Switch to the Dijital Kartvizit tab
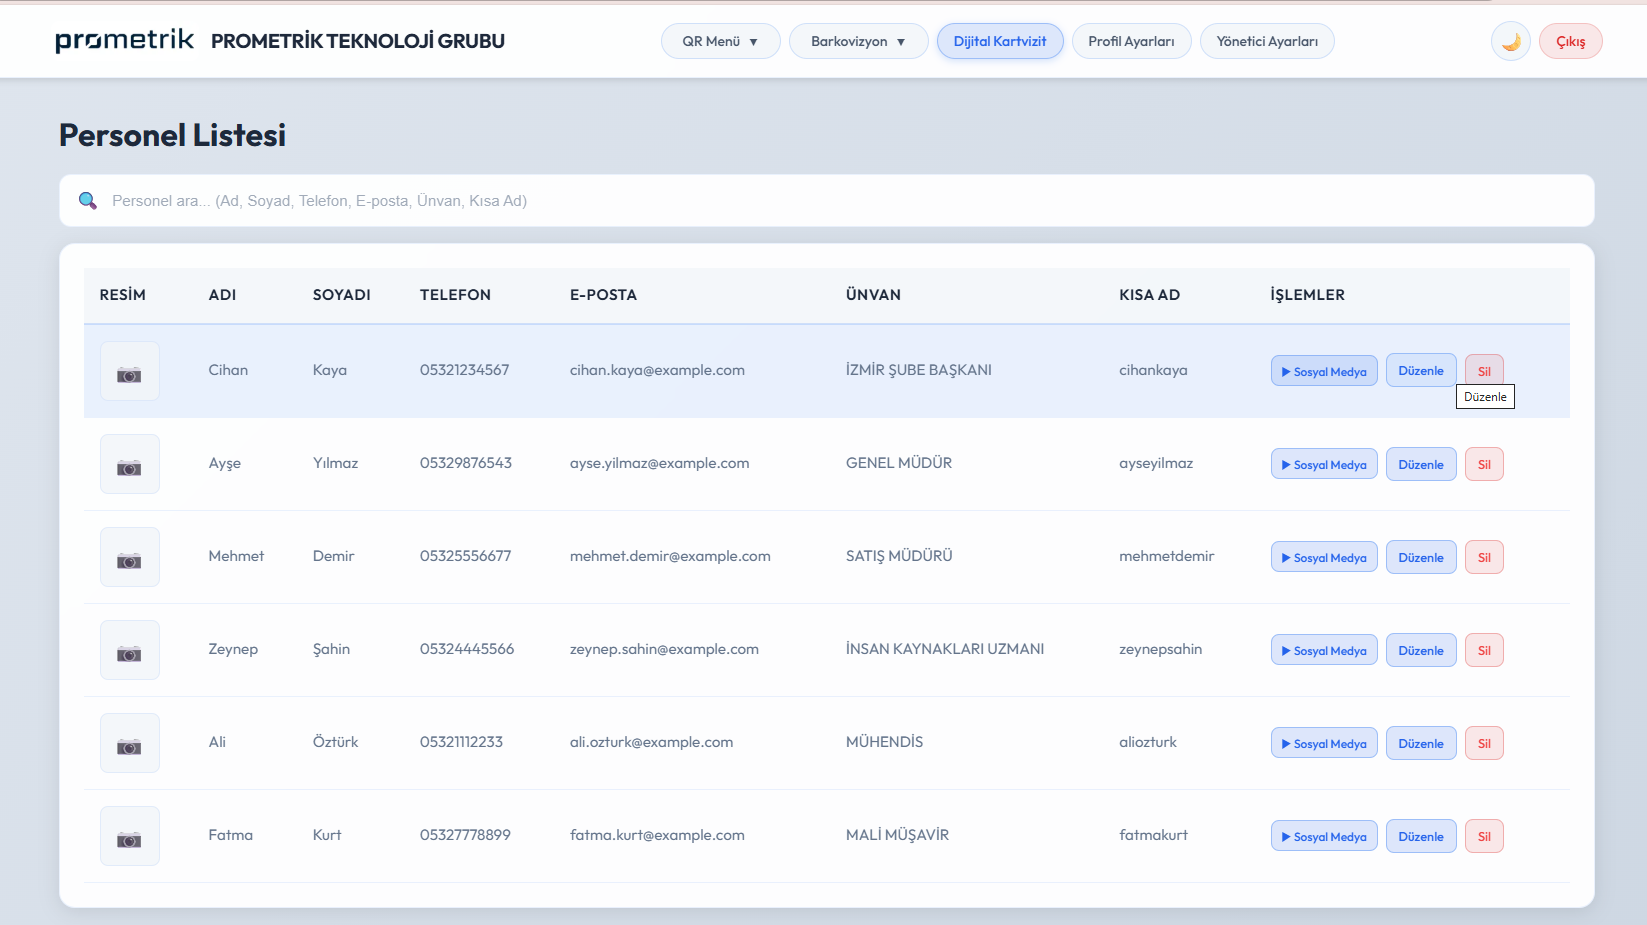This screenshot has height=925, width=1647. tap(999, 41)
